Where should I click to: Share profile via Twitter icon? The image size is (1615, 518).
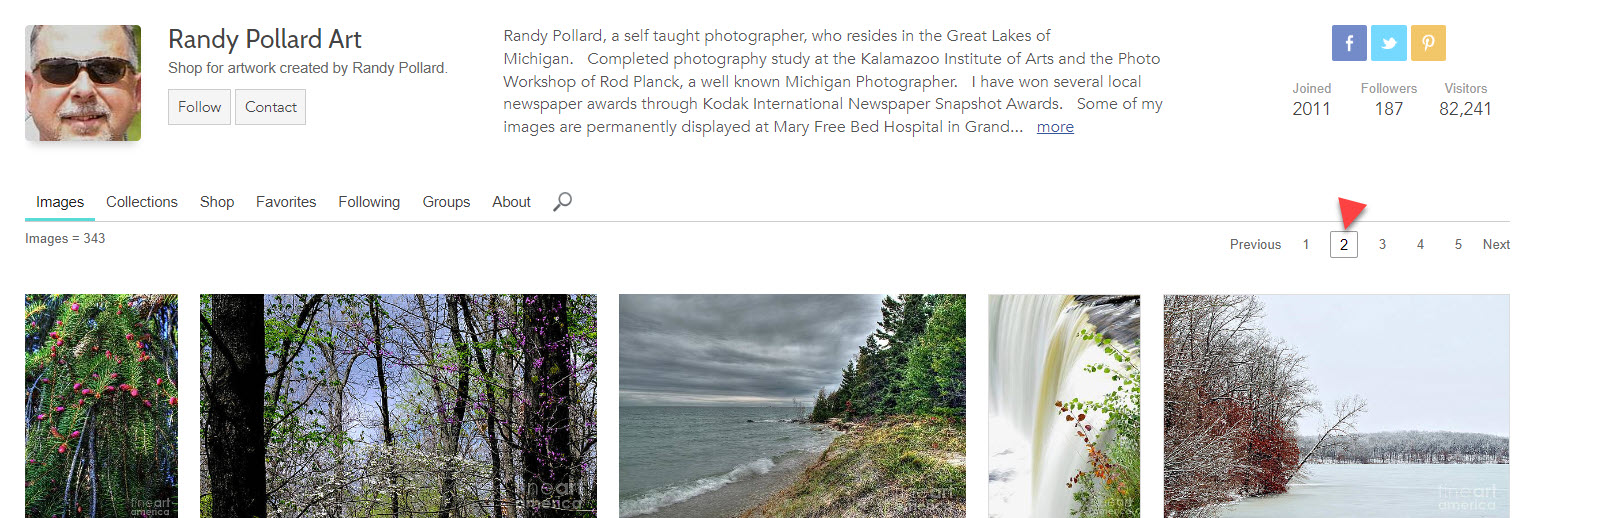click(x=1389, y=43)
